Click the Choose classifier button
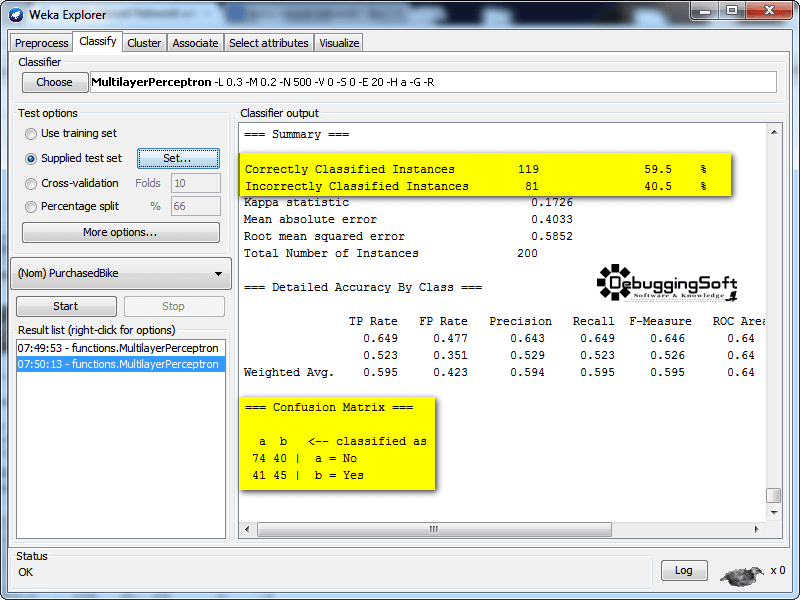The image size is (800, 600). tap(55, 82)
